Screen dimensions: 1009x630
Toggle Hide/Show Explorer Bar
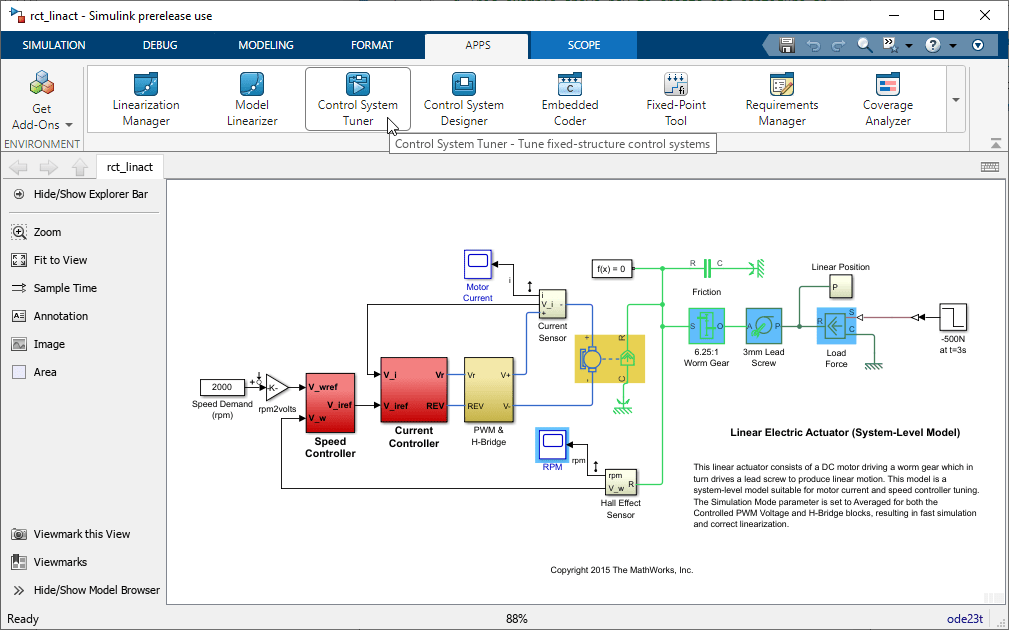coord(82,194)
